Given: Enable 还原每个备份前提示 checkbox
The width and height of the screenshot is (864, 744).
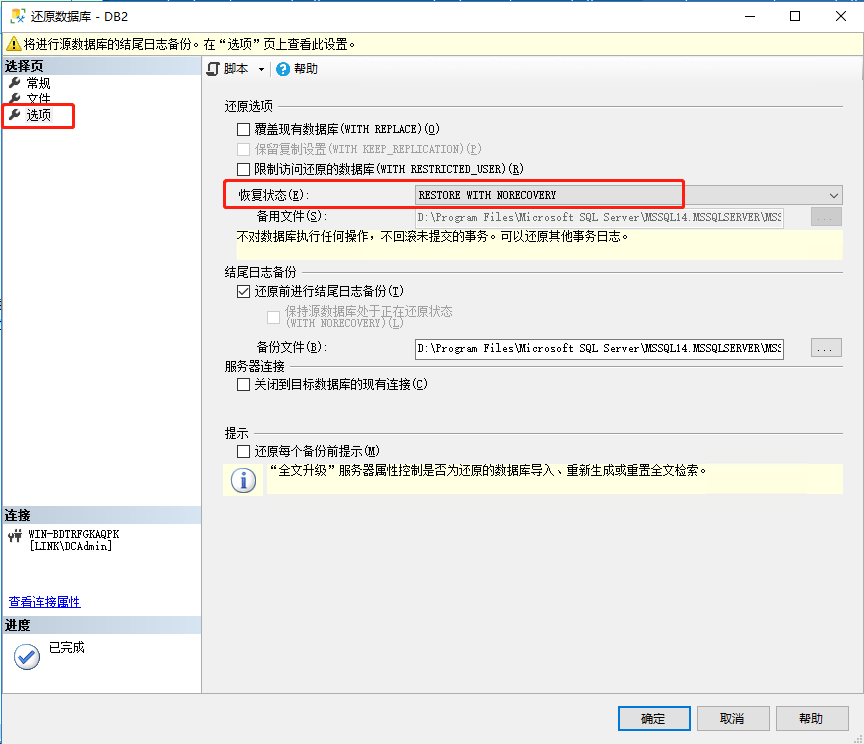Looking at the screenshot, I should [x=244, y=451].
